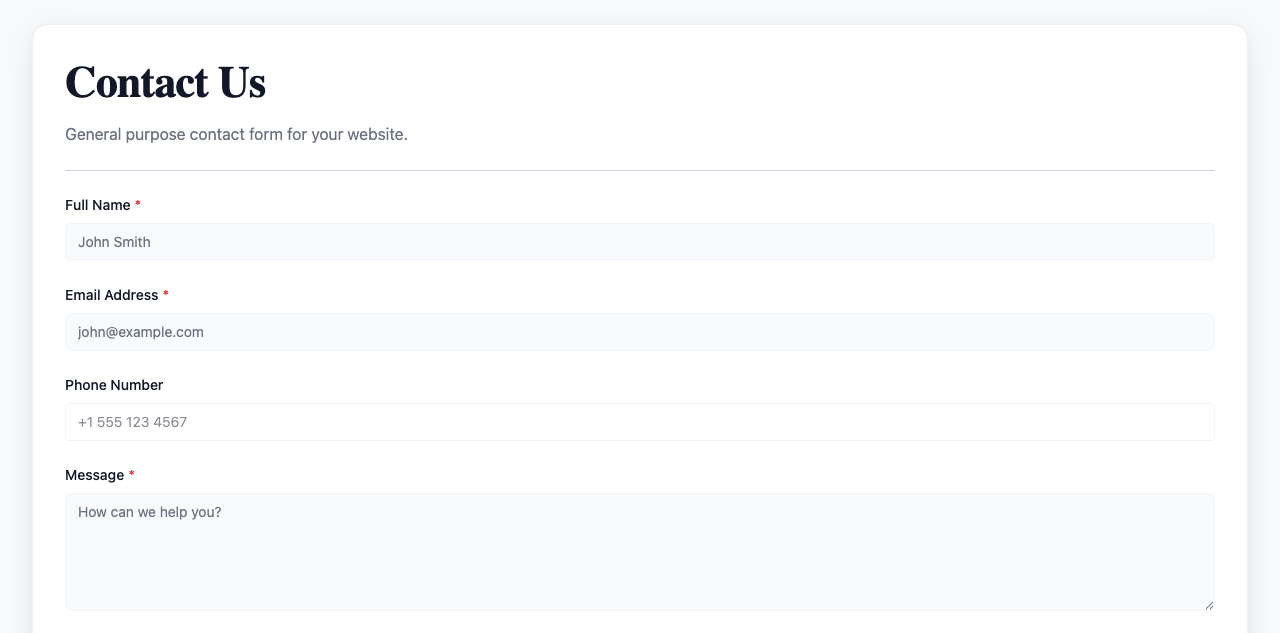Click the horizontal divider below the subtitle
Screen dimensions: 1280x633
pyautogui.click(x=640, y=170)
